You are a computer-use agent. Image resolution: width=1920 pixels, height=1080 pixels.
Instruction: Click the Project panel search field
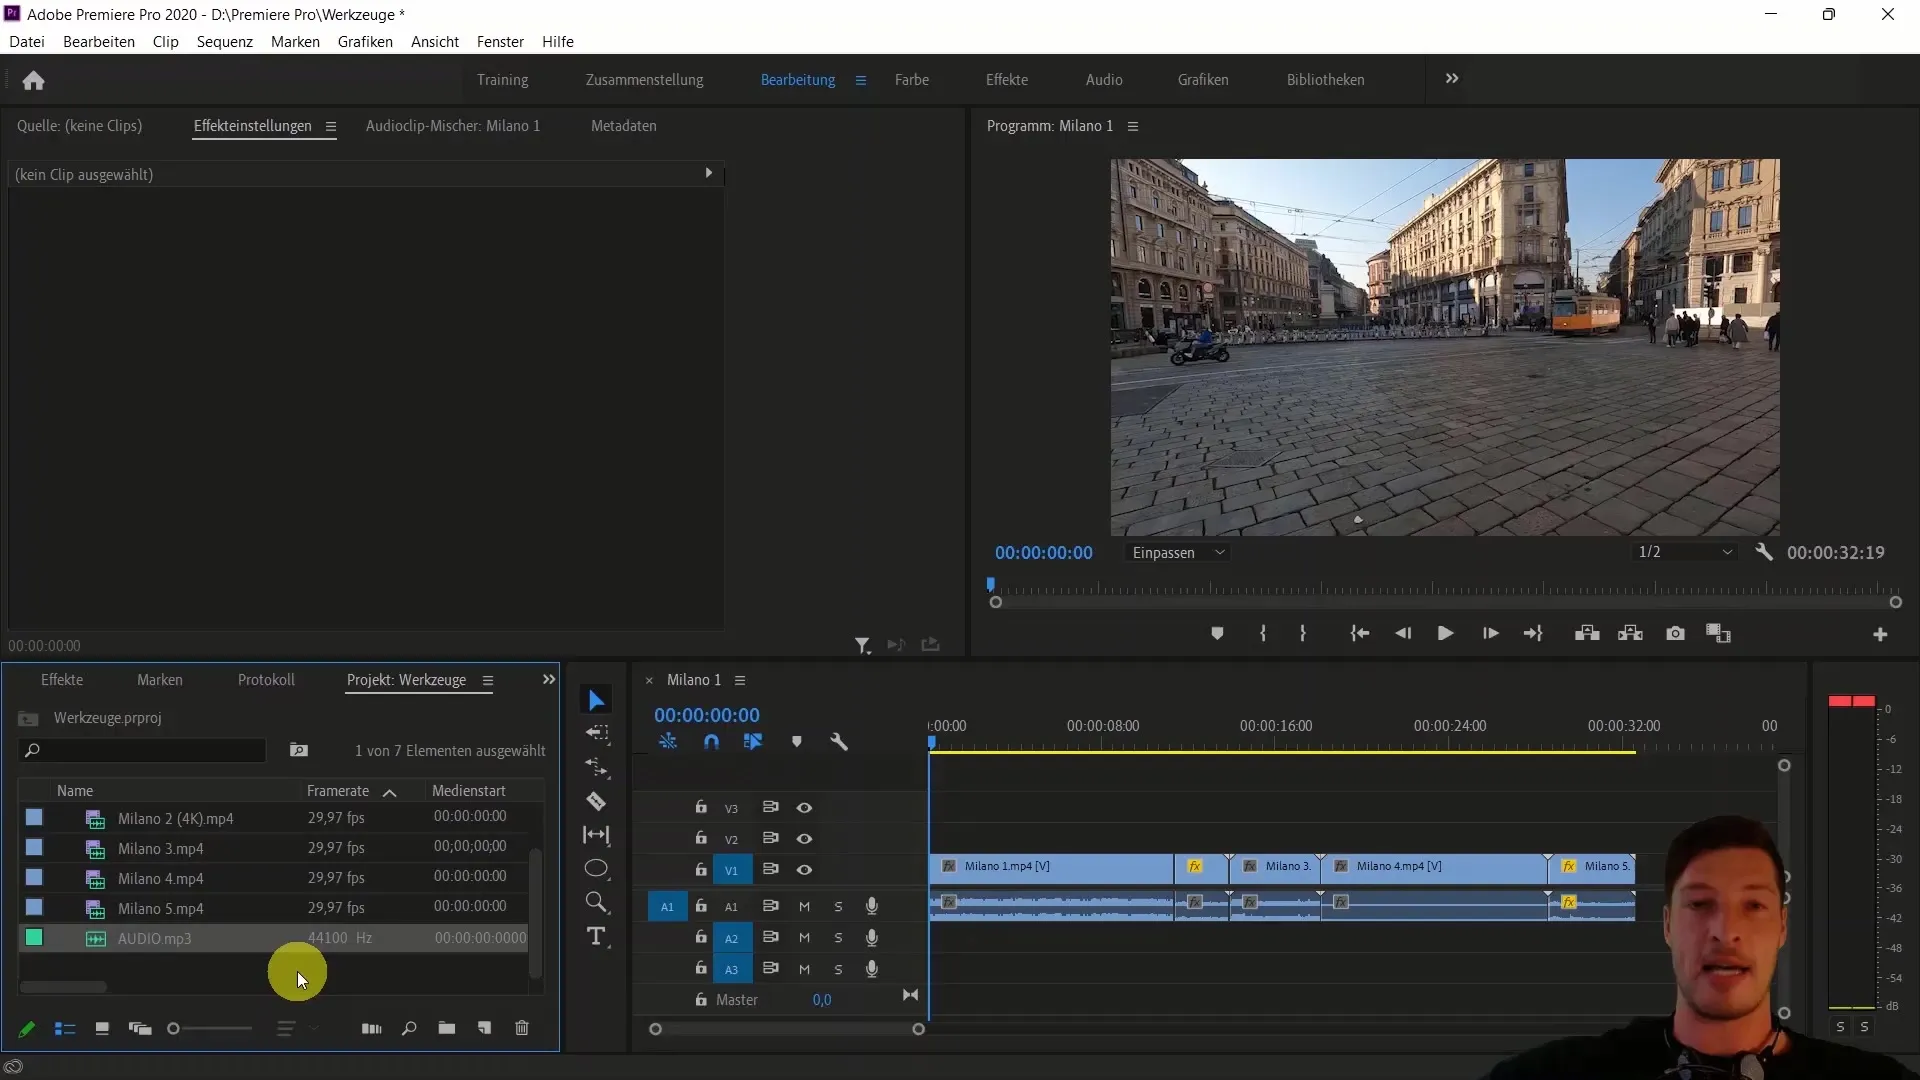point(142,750)
